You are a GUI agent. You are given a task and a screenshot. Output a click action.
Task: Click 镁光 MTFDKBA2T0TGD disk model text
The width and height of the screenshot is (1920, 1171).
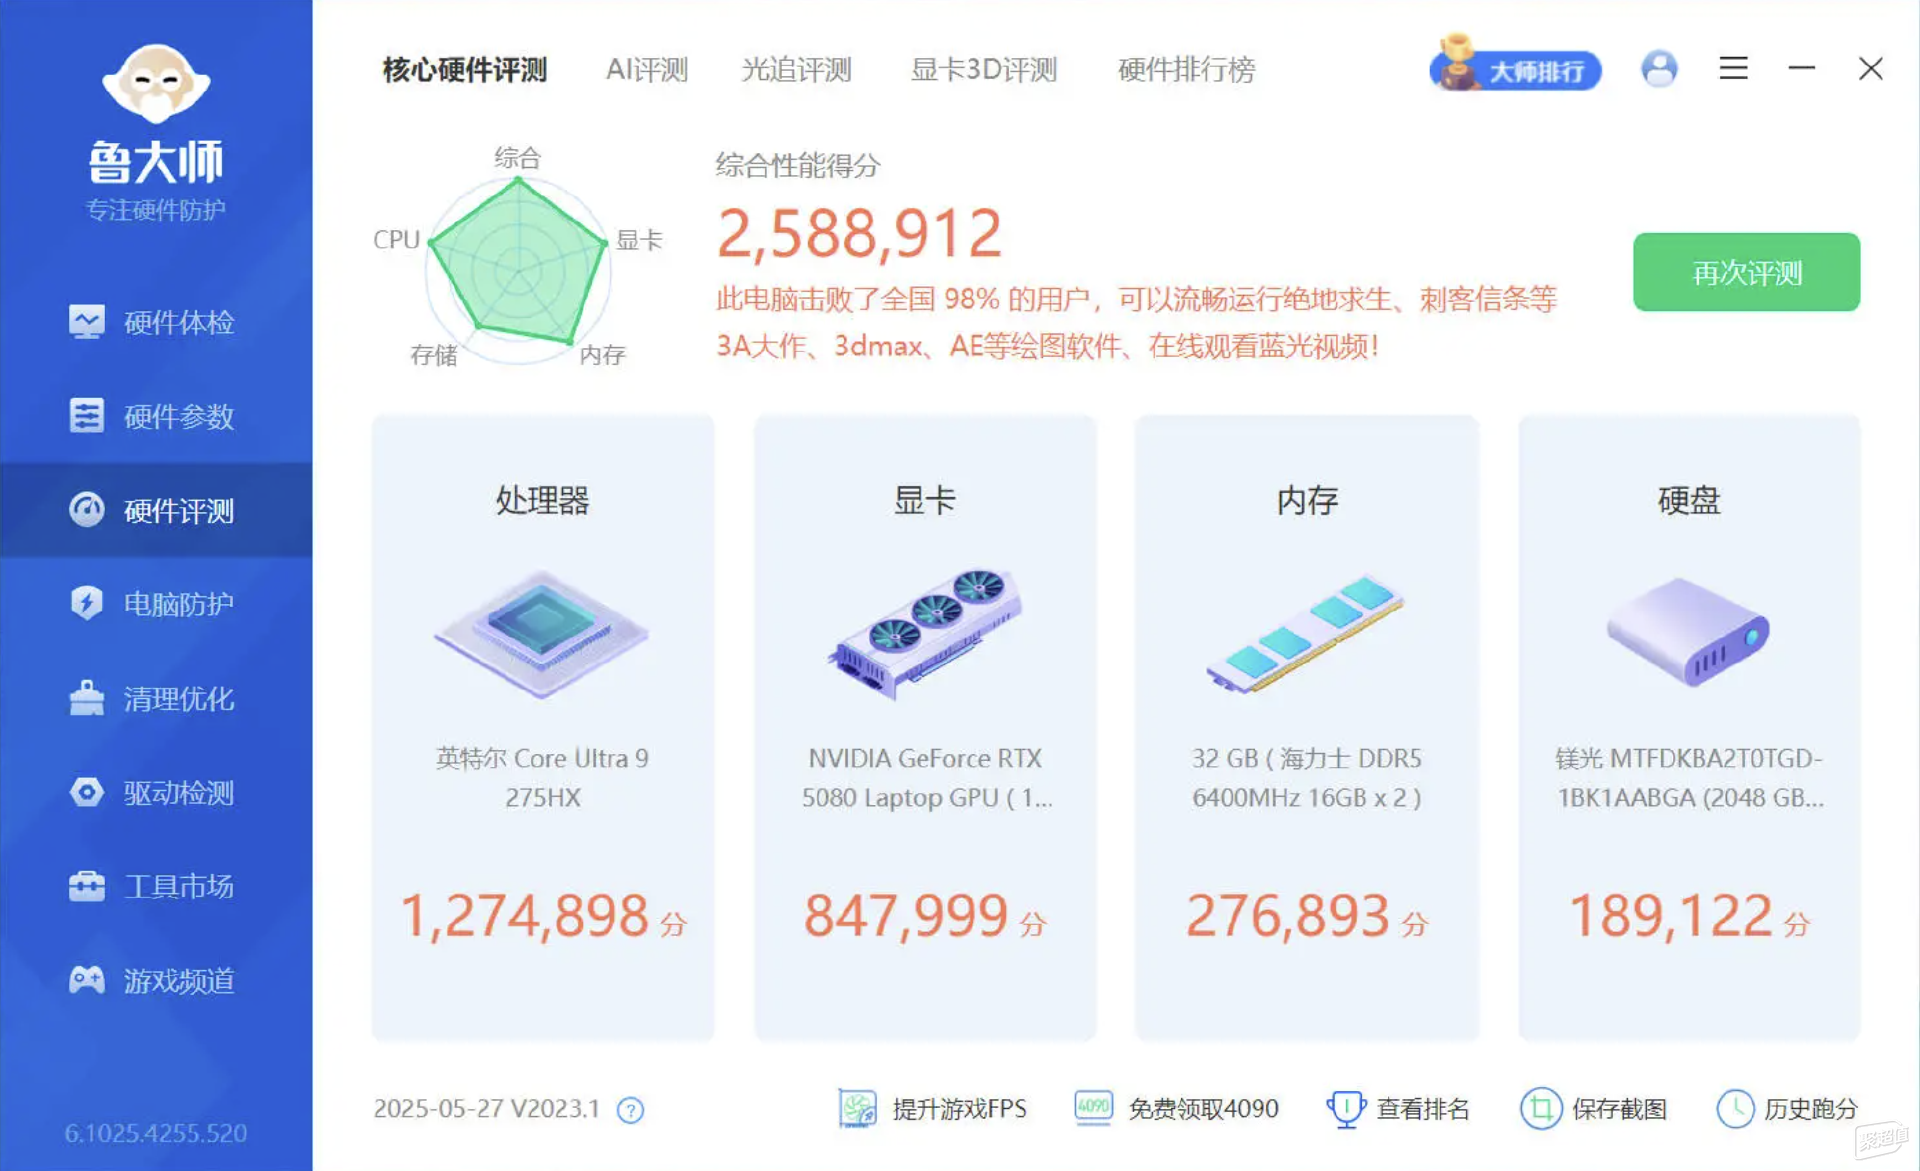pos(1689,778)
